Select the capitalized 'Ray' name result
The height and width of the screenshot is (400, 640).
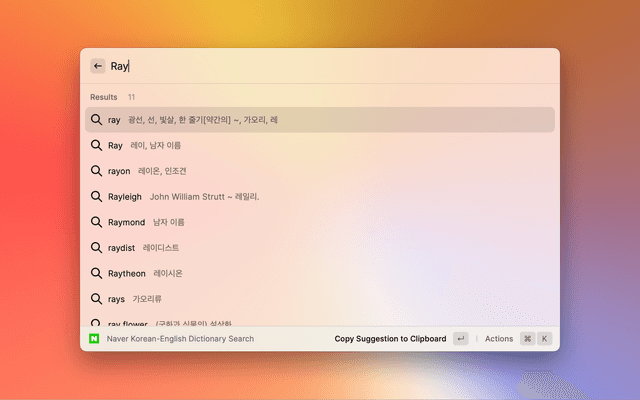(319, 145)
